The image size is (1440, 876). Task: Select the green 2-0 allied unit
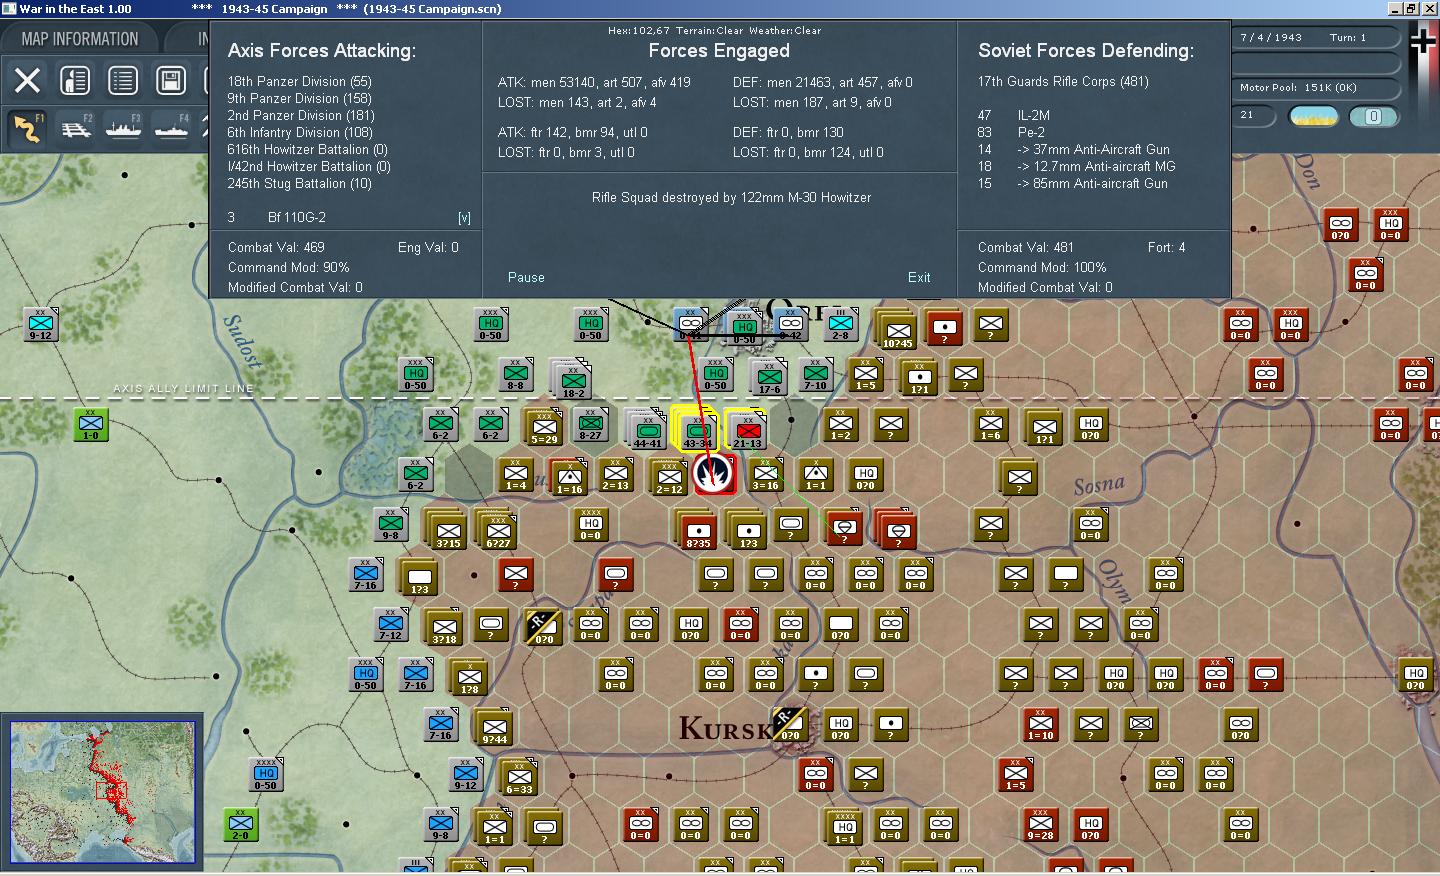pos(241,824)
